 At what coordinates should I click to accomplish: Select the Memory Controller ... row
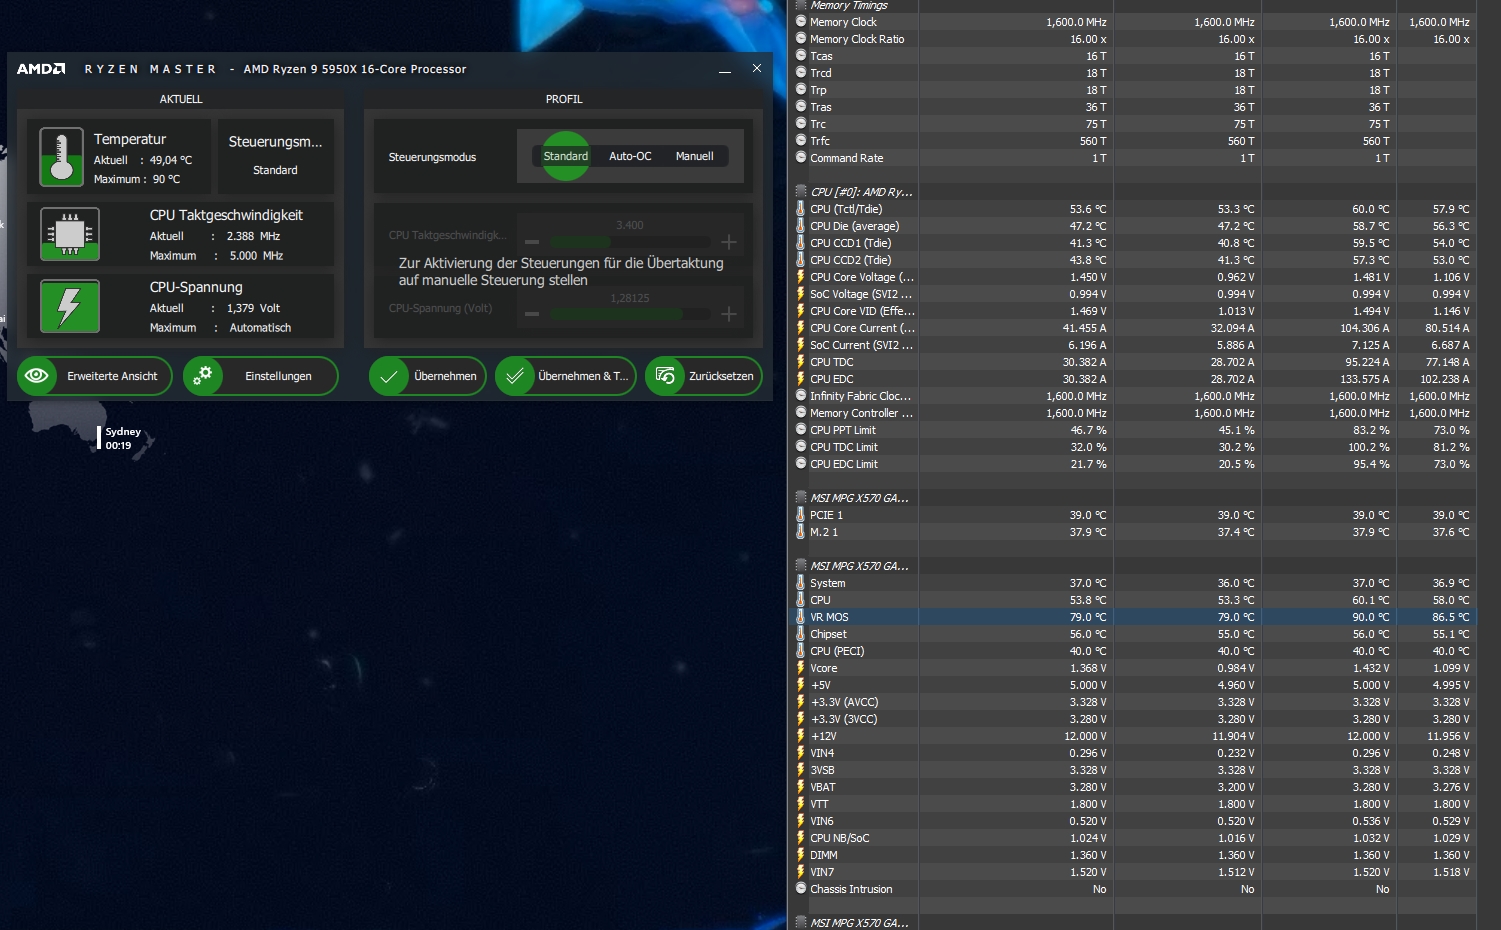pyautogui.click(x=1135, y=413)
